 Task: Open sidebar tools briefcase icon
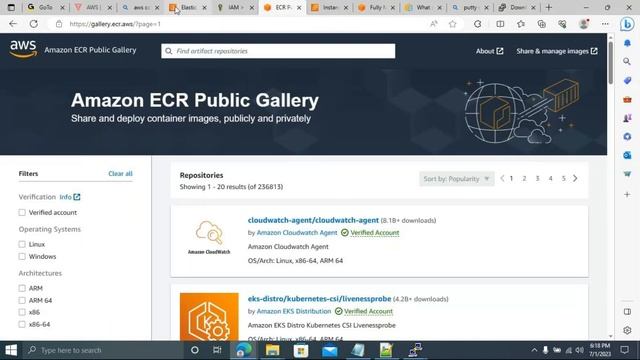(627, 99)
